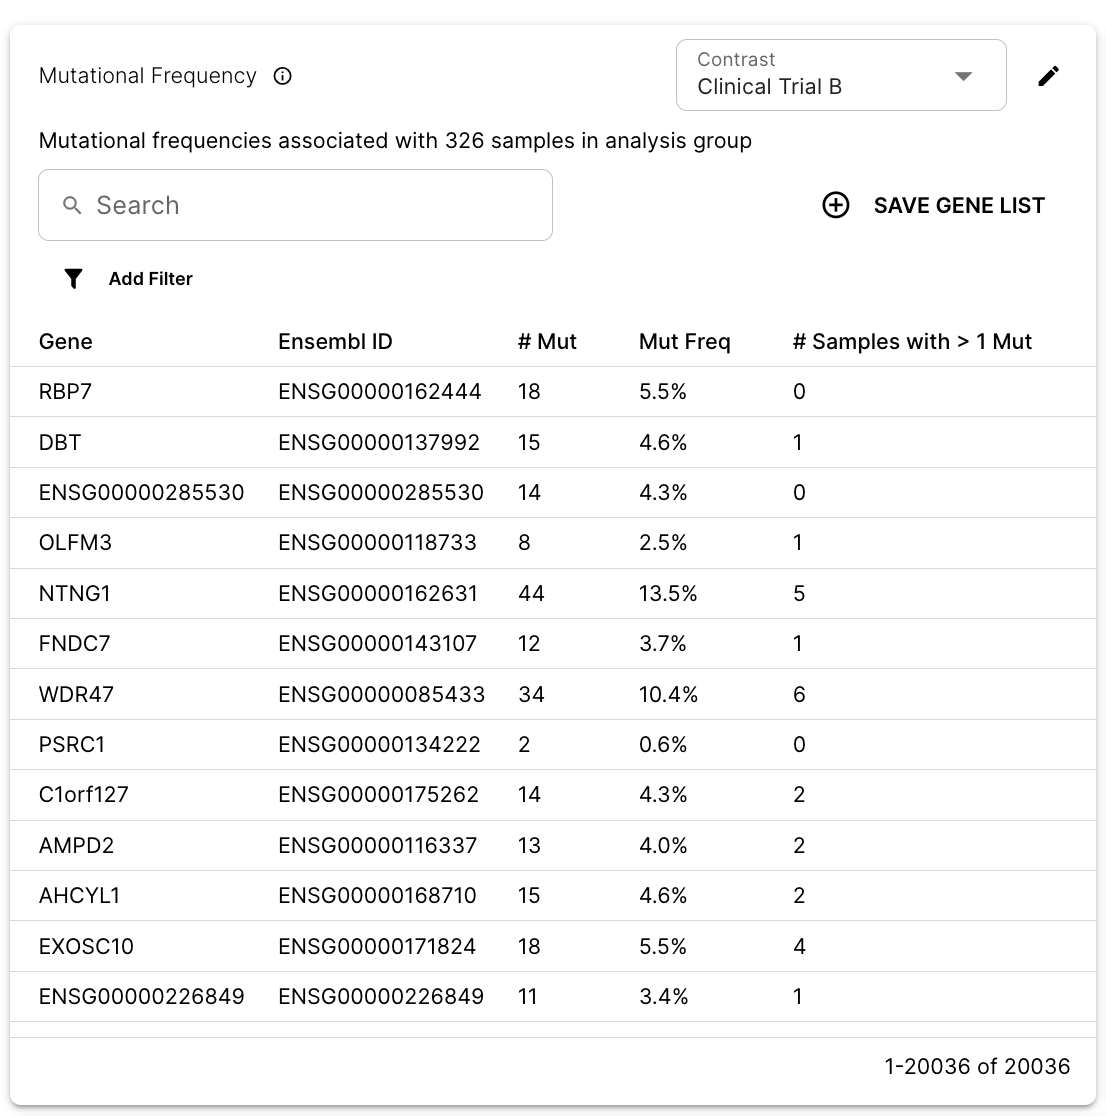Click the RBP7 gene name

(66, 392)
